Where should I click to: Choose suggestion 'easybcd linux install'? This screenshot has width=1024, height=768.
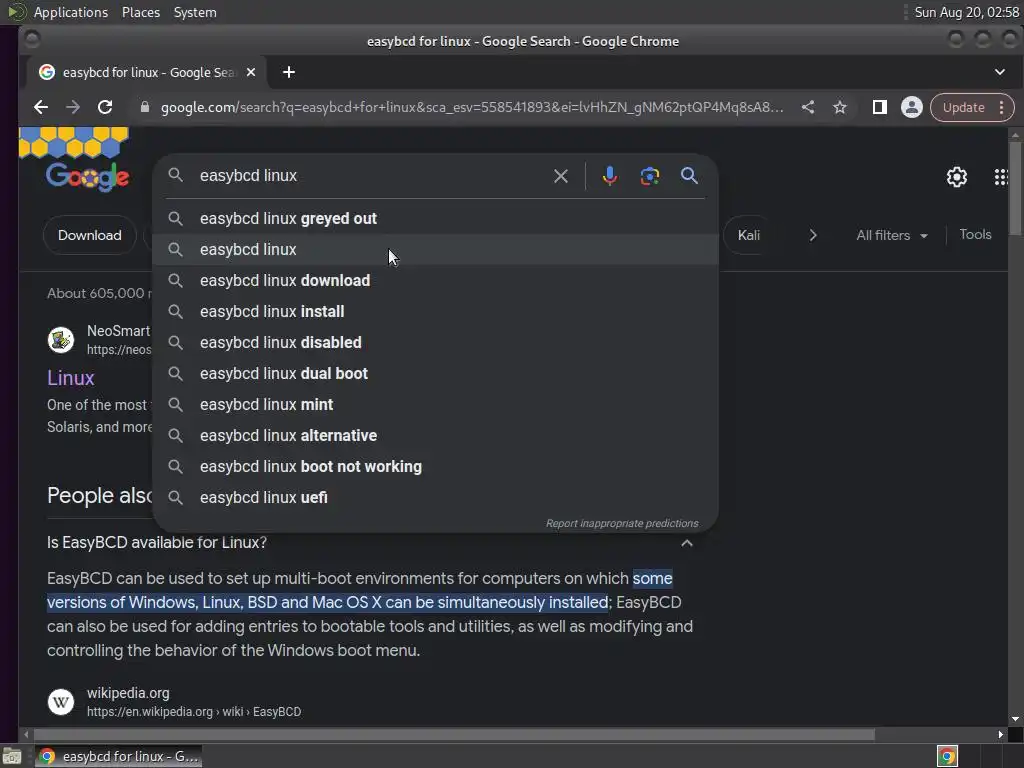coord(435,312)
